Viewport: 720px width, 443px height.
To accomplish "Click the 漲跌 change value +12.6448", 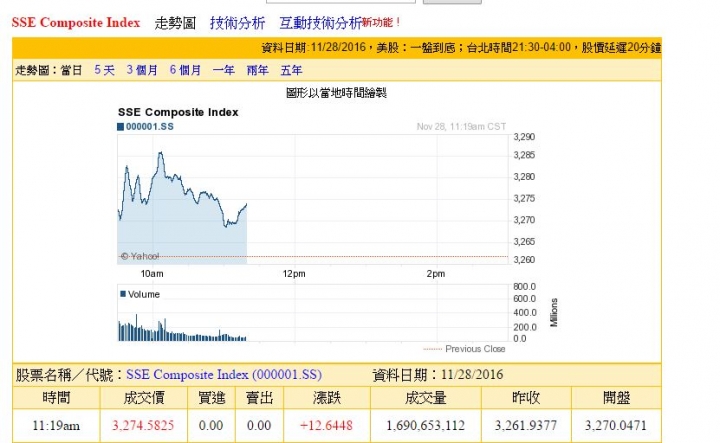I will pos(327,425).
